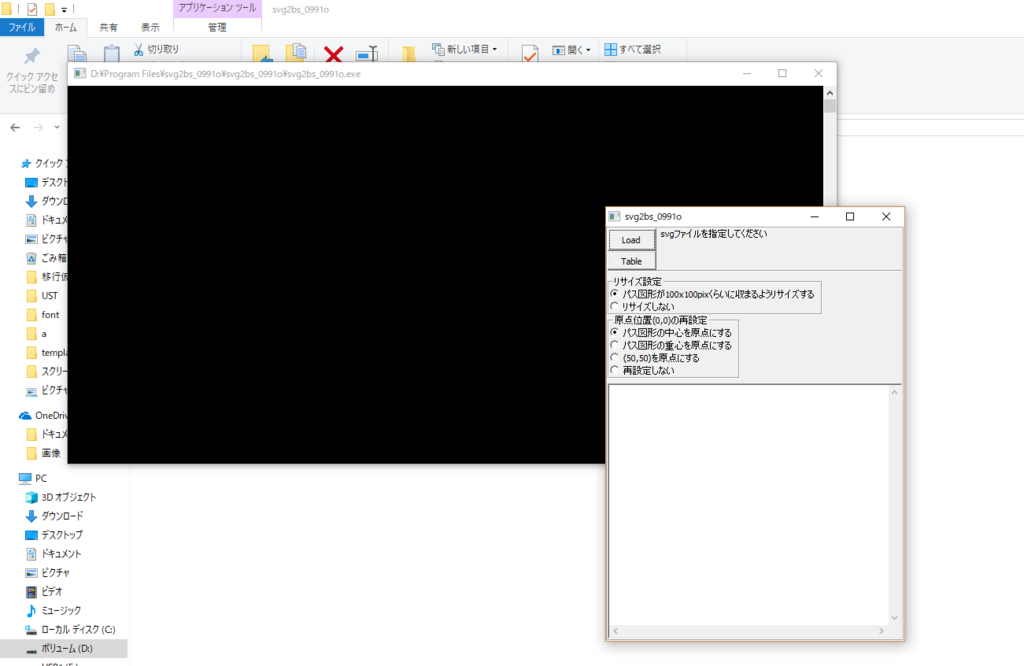
Task: Open the 管理 ribbon tab
Action: (217, 27)
